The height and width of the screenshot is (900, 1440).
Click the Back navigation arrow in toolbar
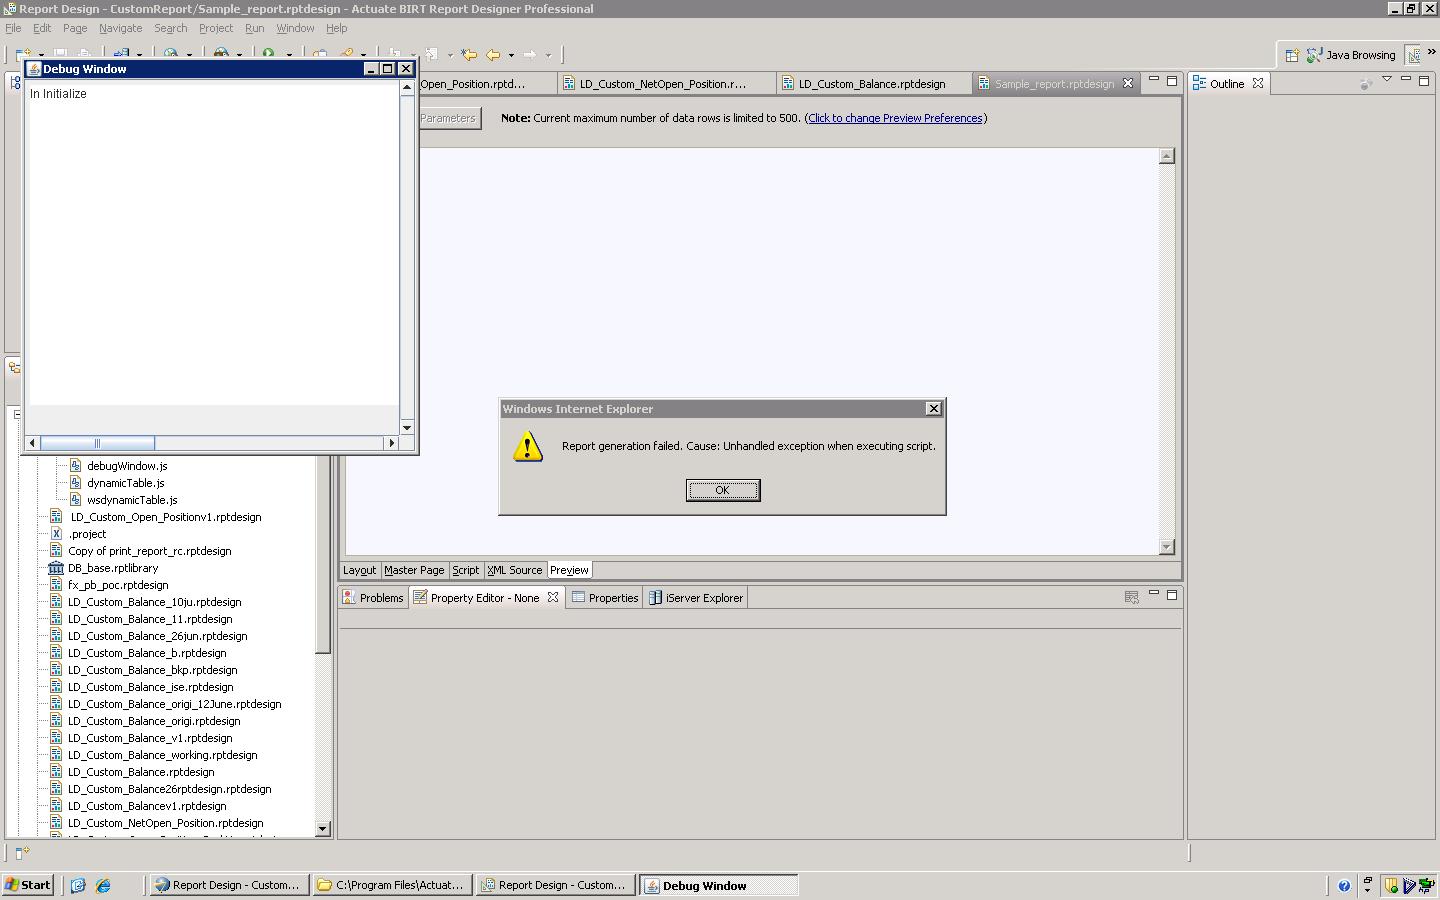(493, 55)
